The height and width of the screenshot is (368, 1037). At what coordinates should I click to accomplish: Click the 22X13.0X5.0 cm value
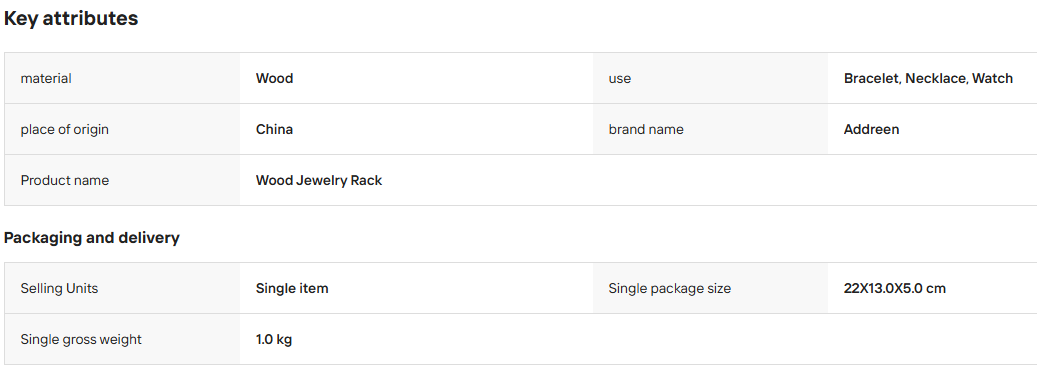895,289
